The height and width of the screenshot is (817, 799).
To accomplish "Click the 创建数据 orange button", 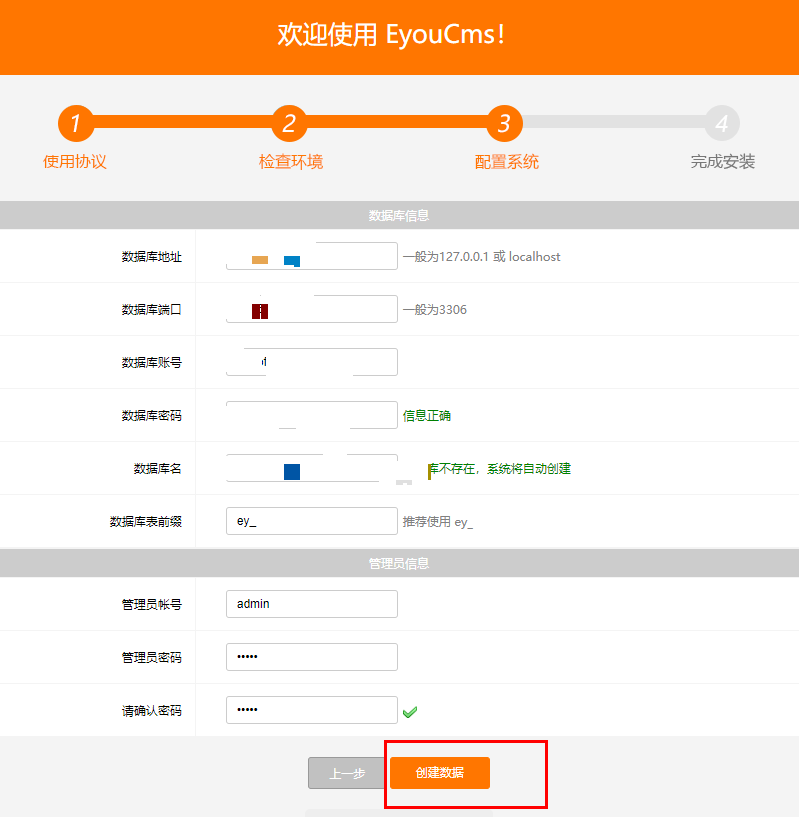I will (x=439, y=773).
